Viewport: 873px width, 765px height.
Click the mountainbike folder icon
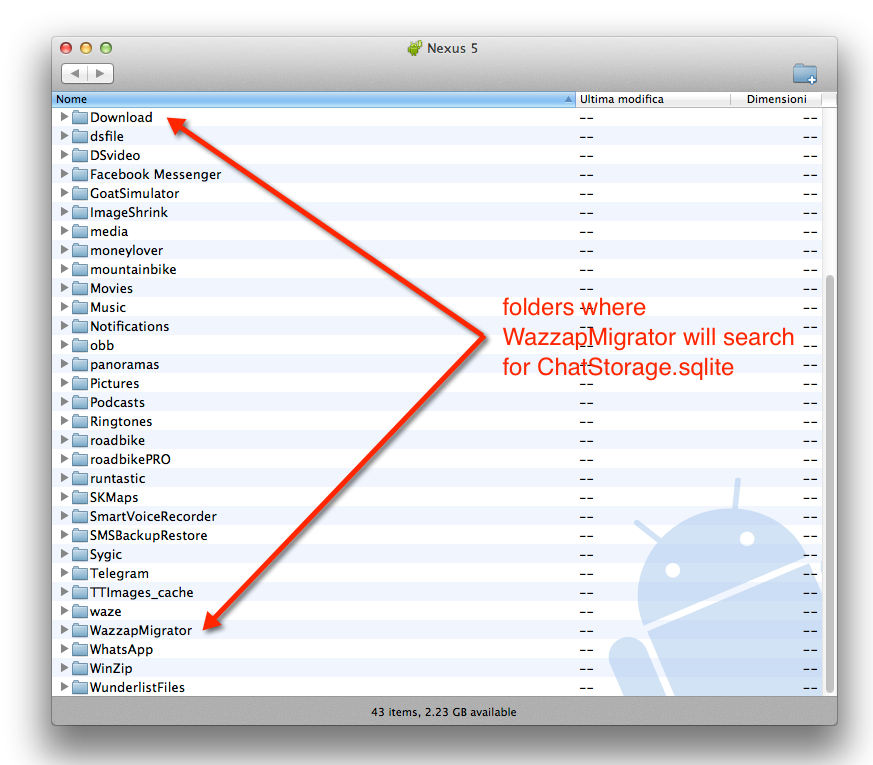click(x=80, y=269)
